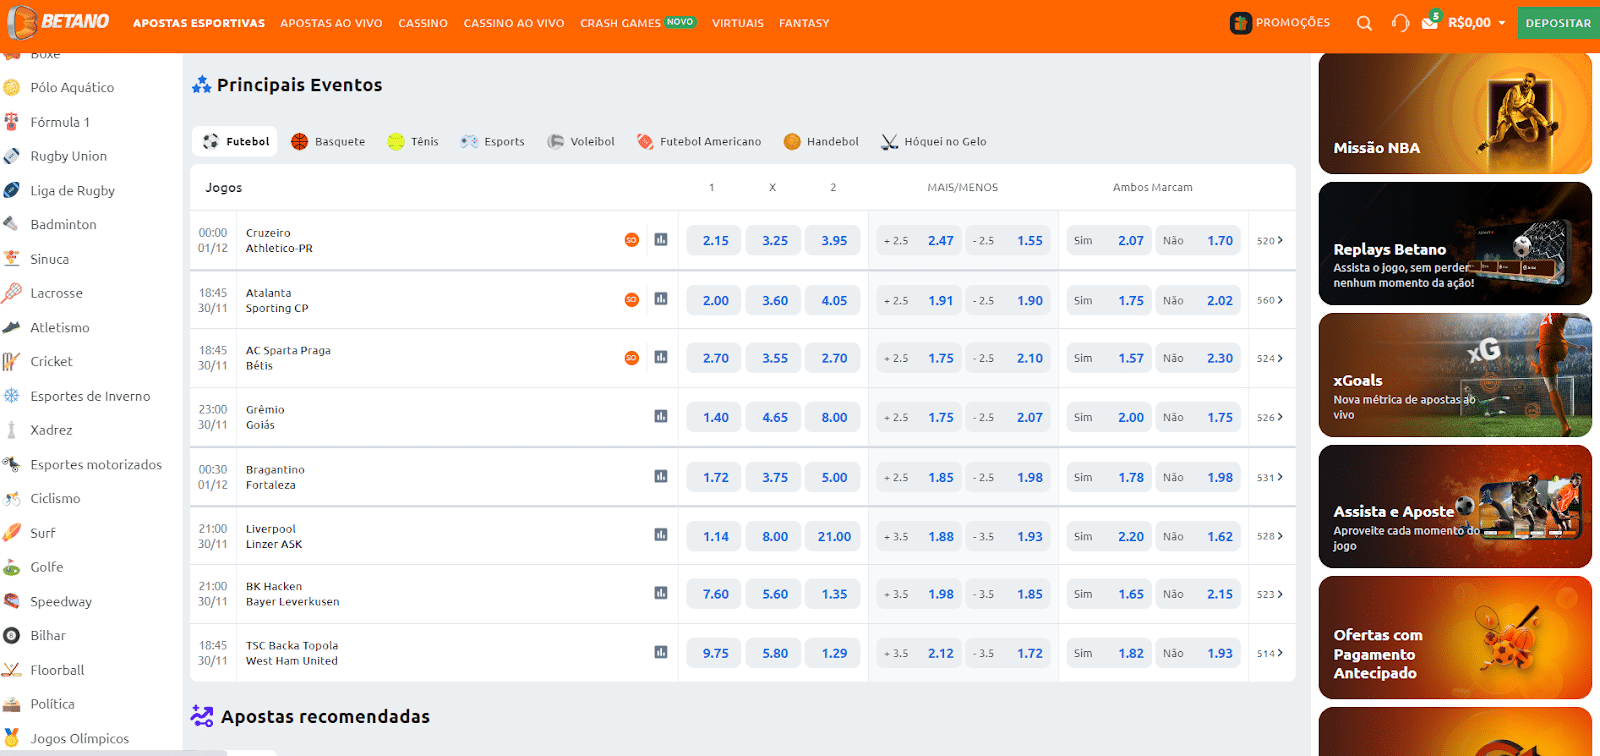Switch to the Esports tab
Image resolution: width=1600 pixels, height=756 pixels.
(x=492, y=142)
